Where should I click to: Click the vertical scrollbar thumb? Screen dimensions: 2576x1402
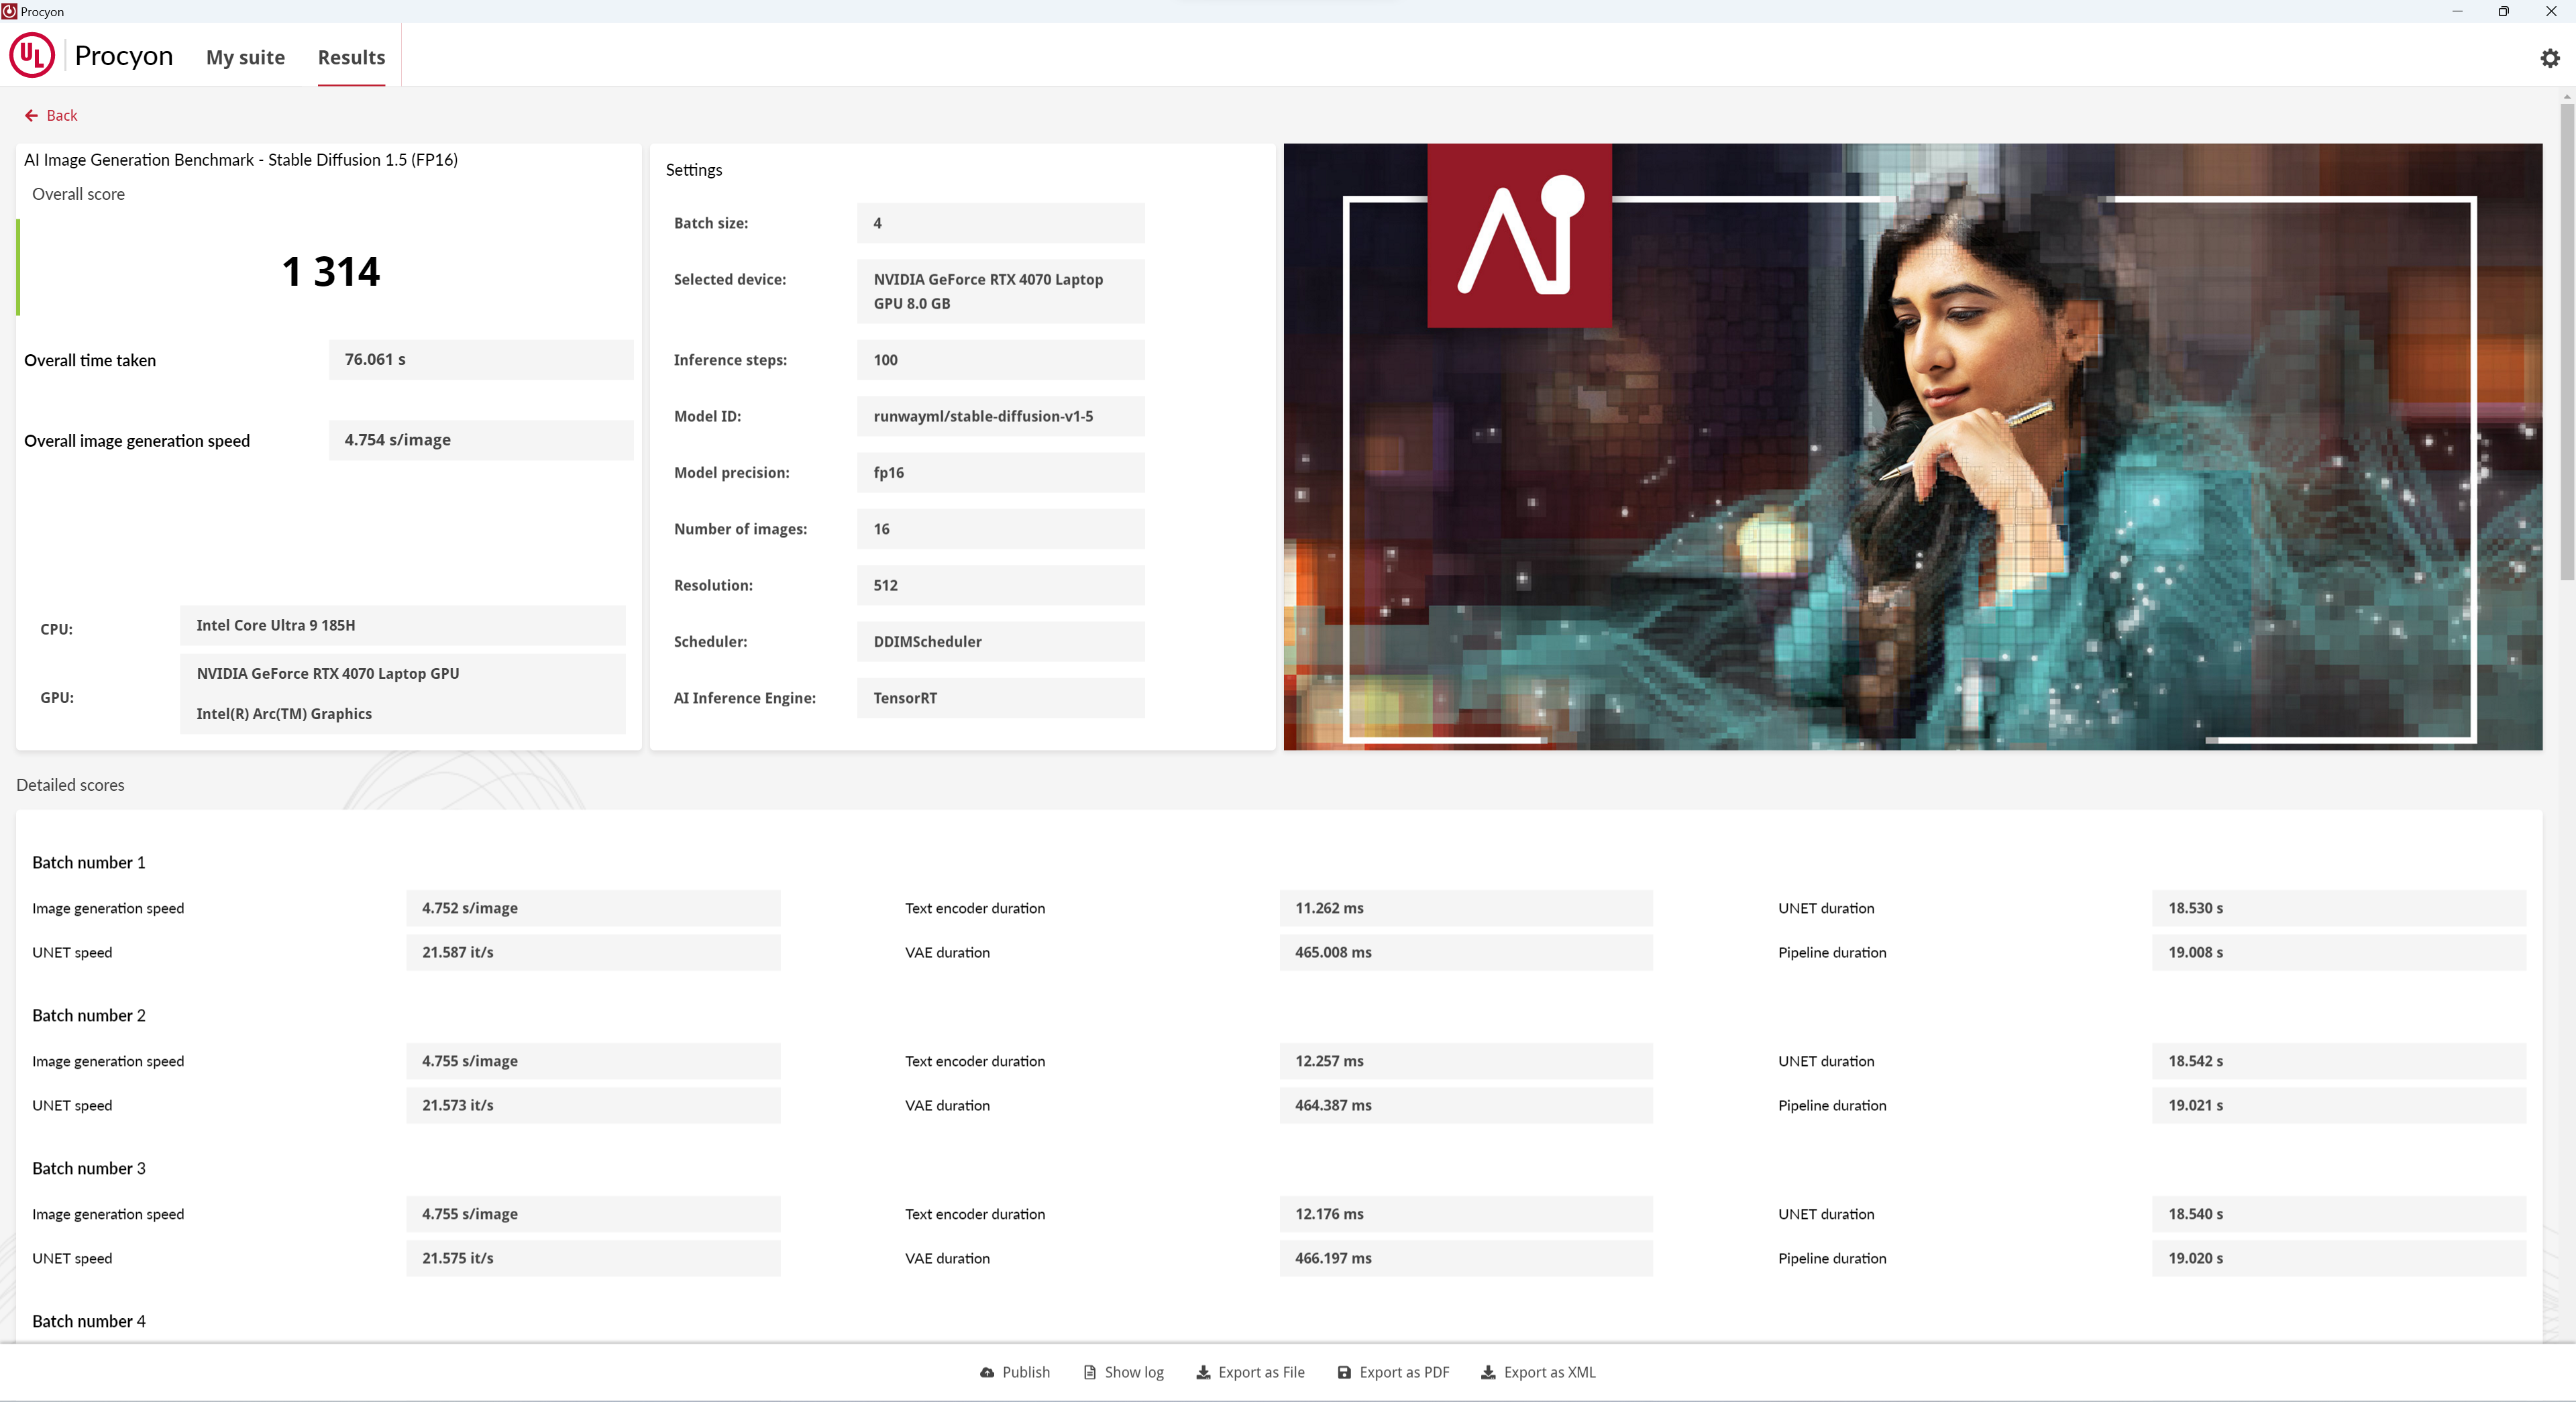point(2566,340)
